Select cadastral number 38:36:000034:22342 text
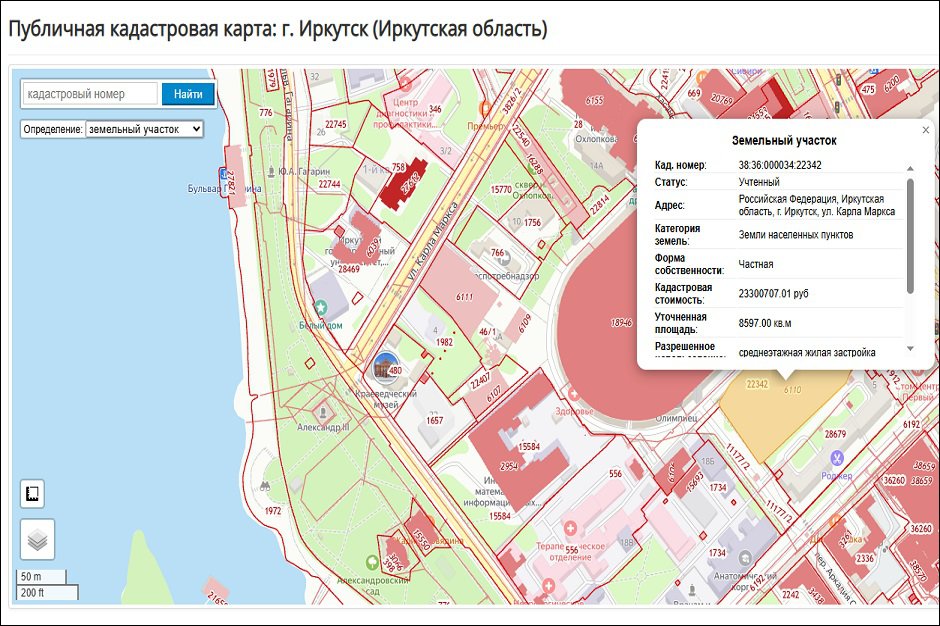 [779, 165]
